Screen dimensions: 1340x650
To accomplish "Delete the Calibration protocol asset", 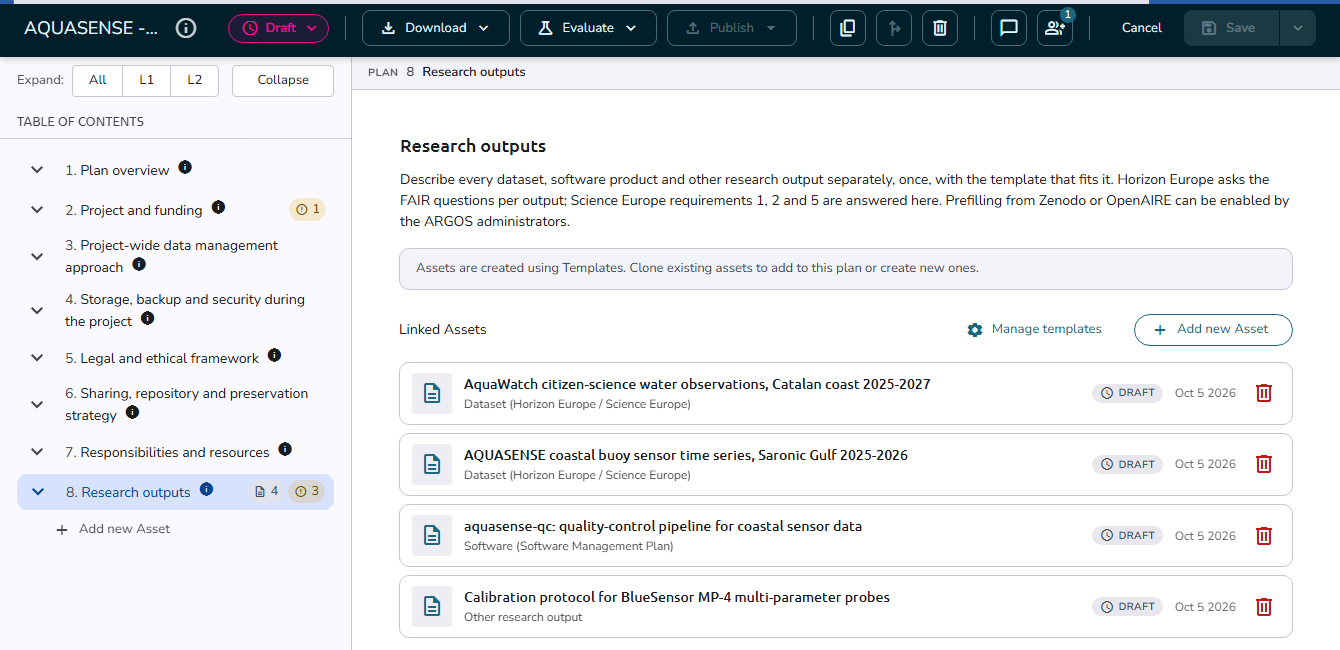I will (x=1264, y=606).
